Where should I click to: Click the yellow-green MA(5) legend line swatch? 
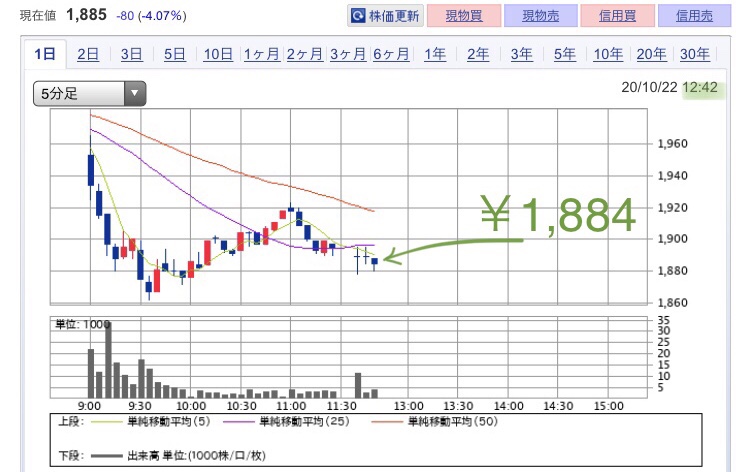click(x=106, y=422)
